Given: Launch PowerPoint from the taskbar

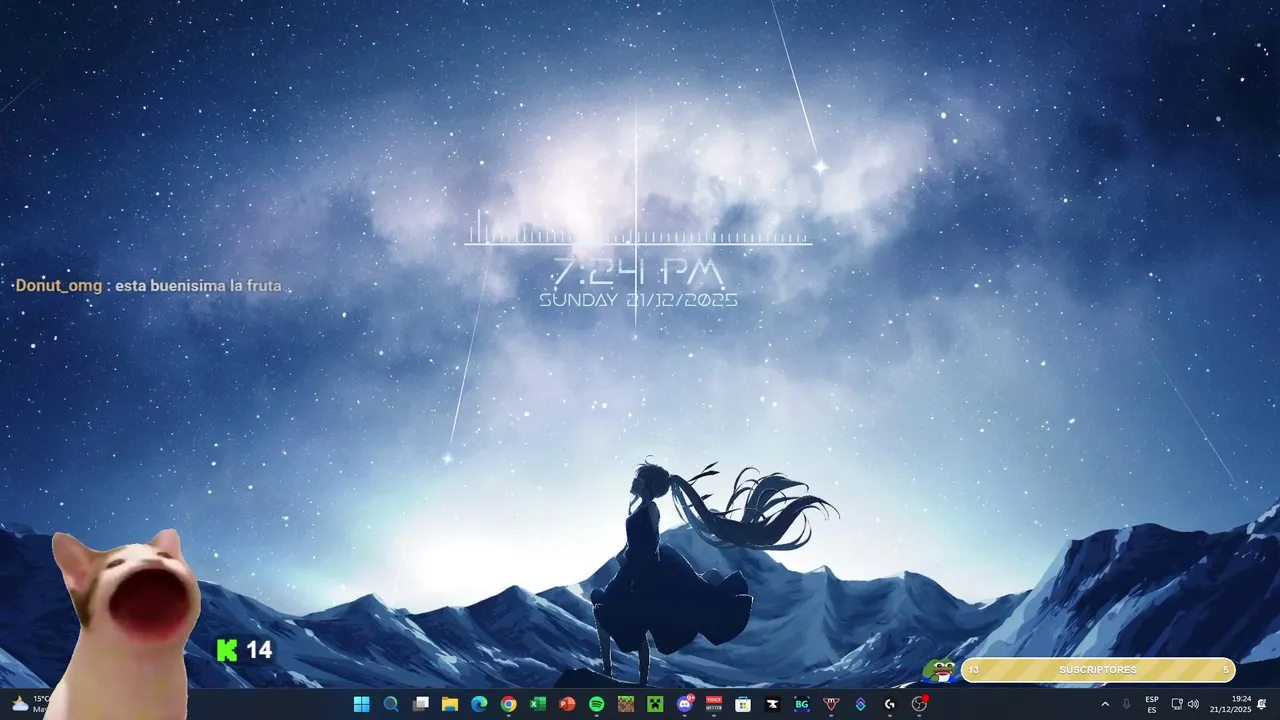Looking at the screenshot, I should 567,704.
